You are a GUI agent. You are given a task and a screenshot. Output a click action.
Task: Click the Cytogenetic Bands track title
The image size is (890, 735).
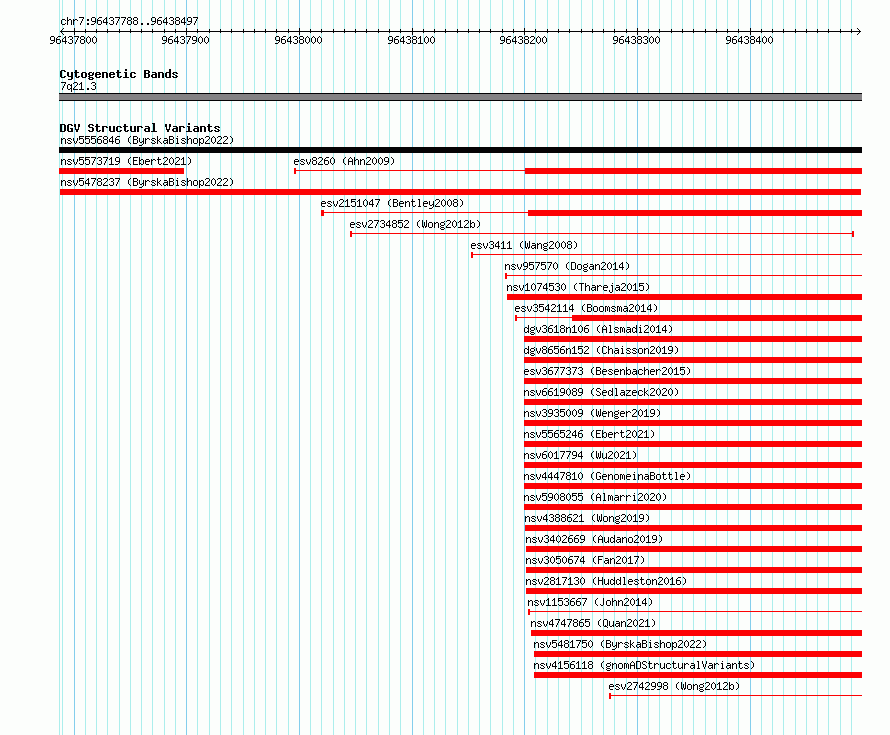coord(119,74)
